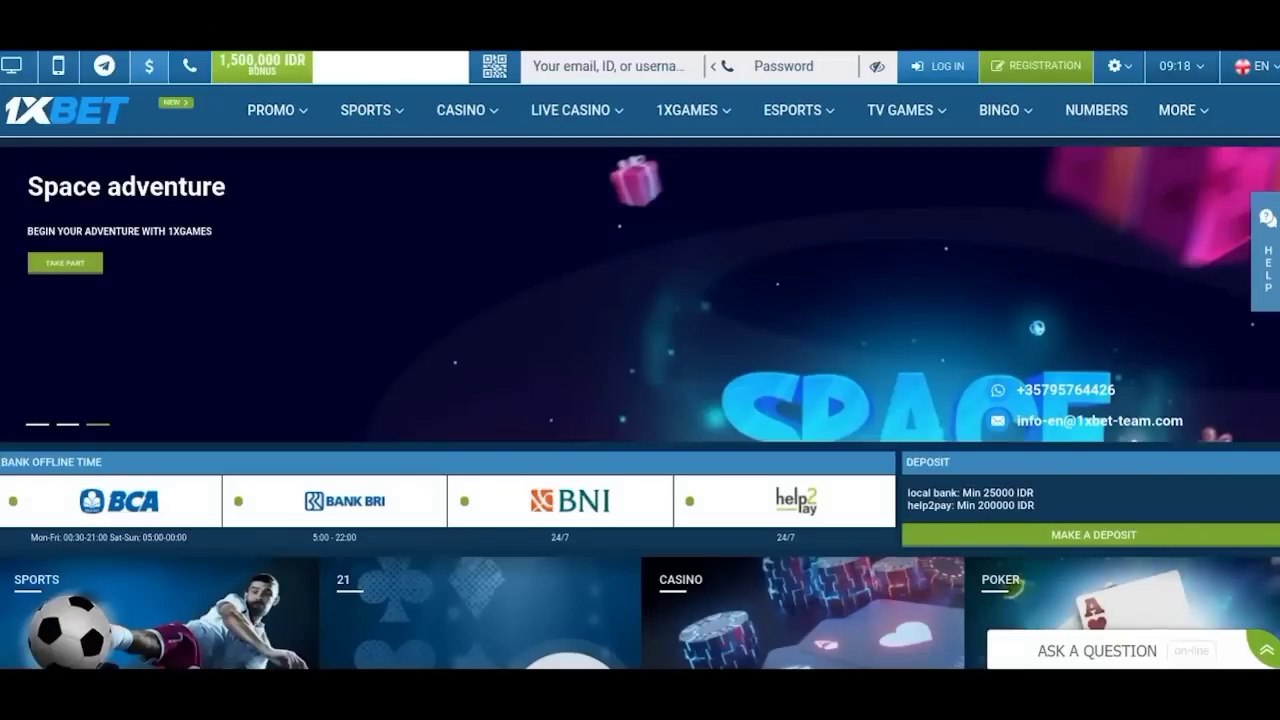
Task: Expand the SPORTS menu
Action: (x=372, y=110)
